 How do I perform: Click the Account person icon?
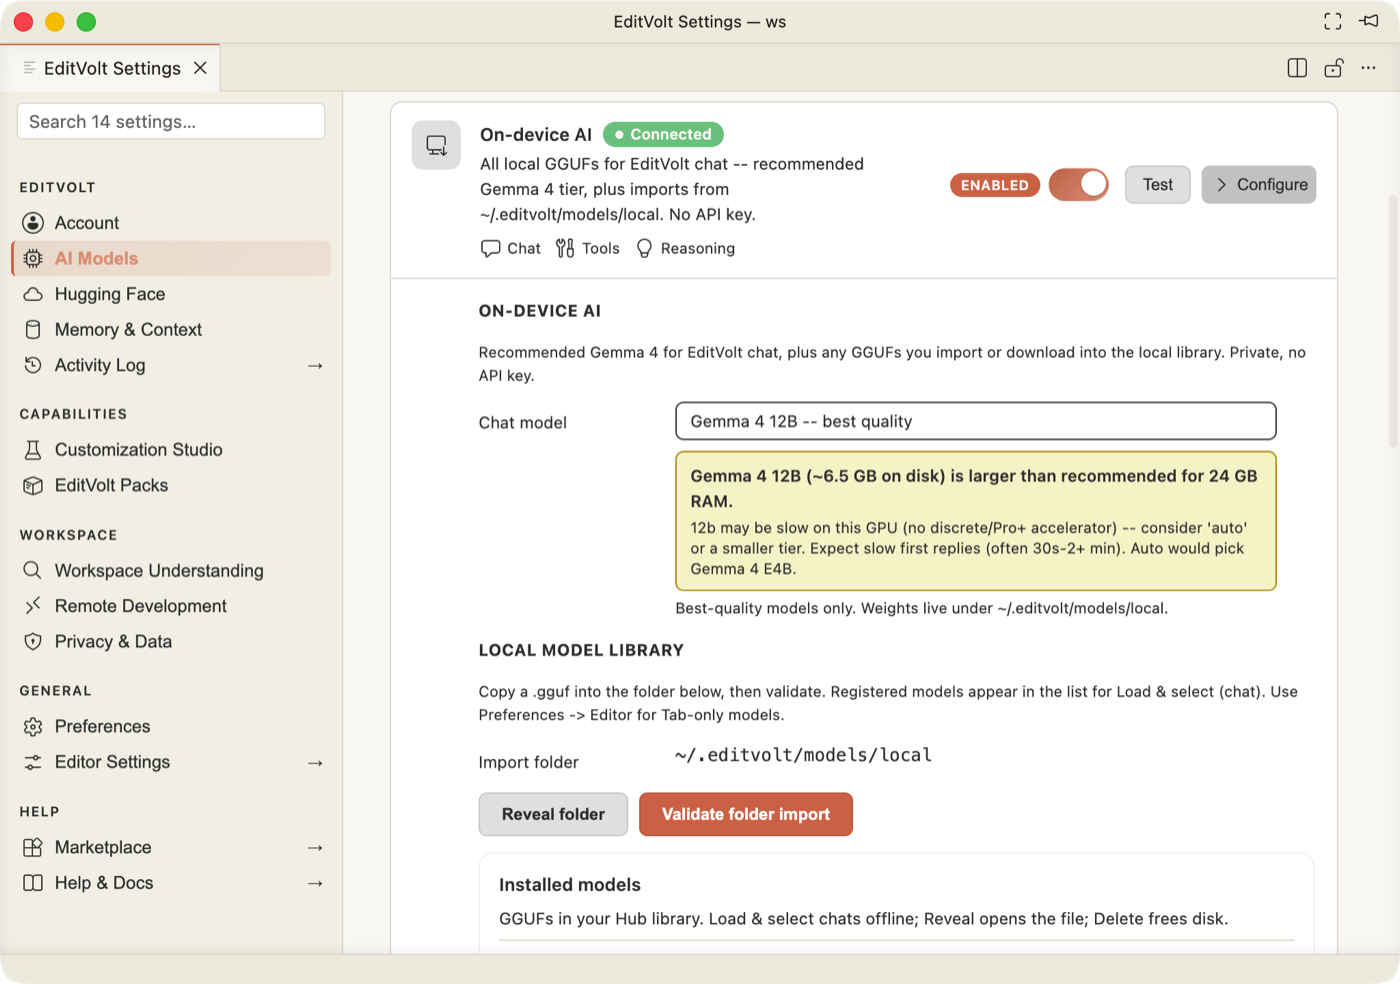tap(33, 223)
